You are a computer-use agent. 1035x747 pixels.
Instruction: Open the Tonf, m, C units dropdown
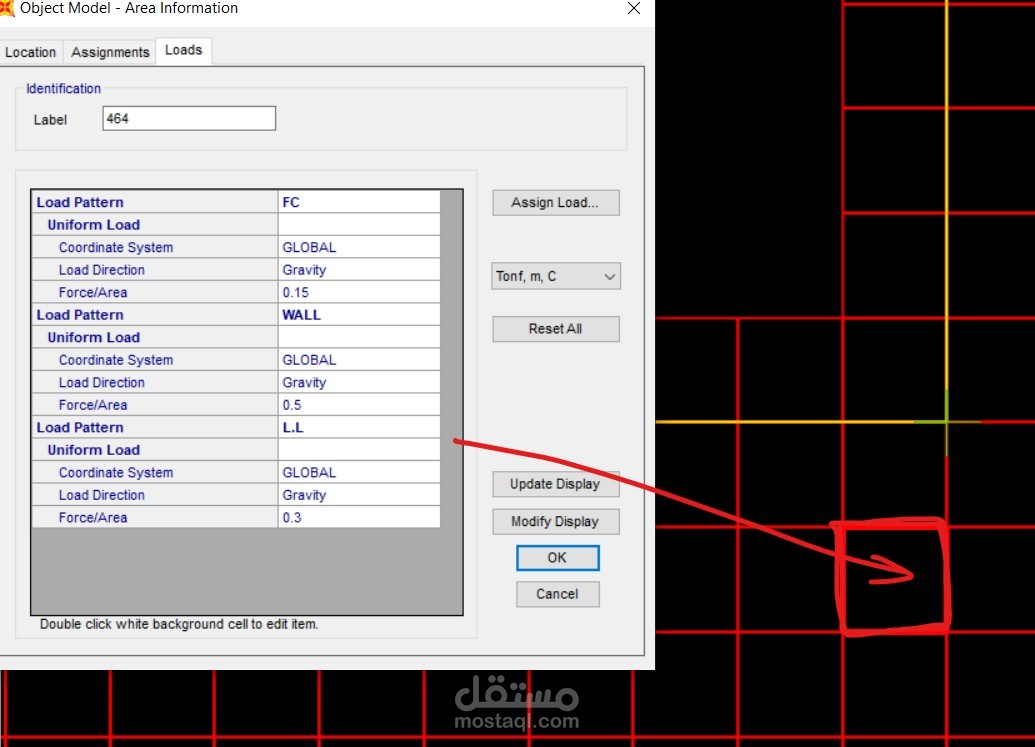(556, 276)
